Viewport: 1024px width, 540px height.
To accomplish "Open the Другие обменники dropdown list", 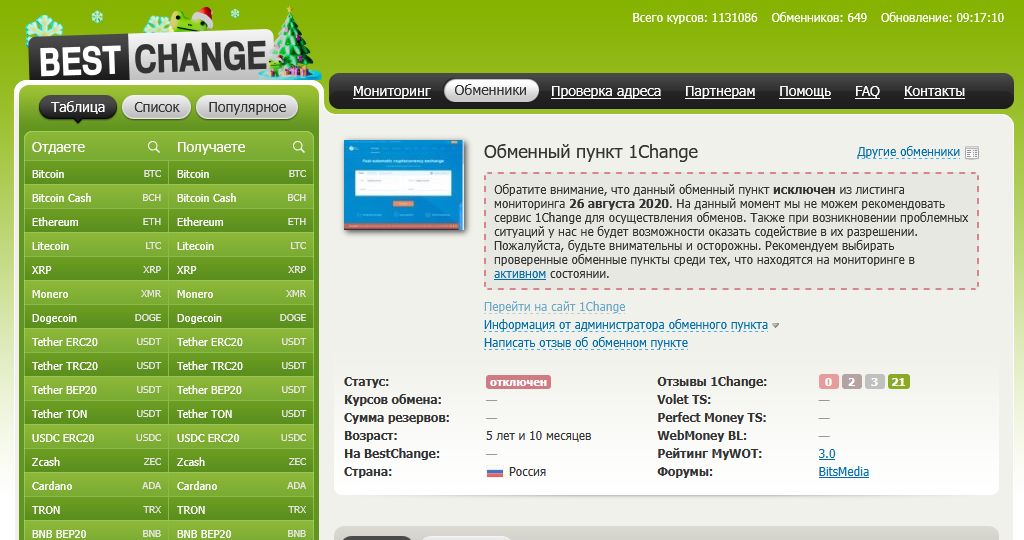I will (x=908, y=152).
